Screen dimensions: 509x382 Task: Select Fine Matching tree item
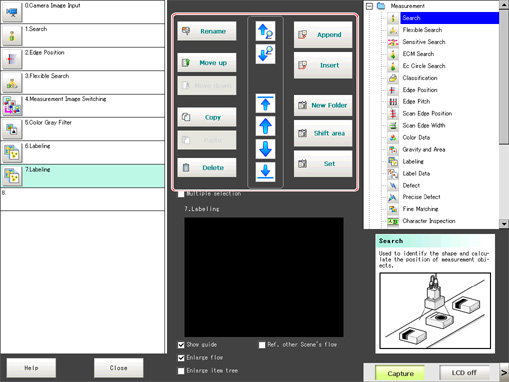coord(420,209)
